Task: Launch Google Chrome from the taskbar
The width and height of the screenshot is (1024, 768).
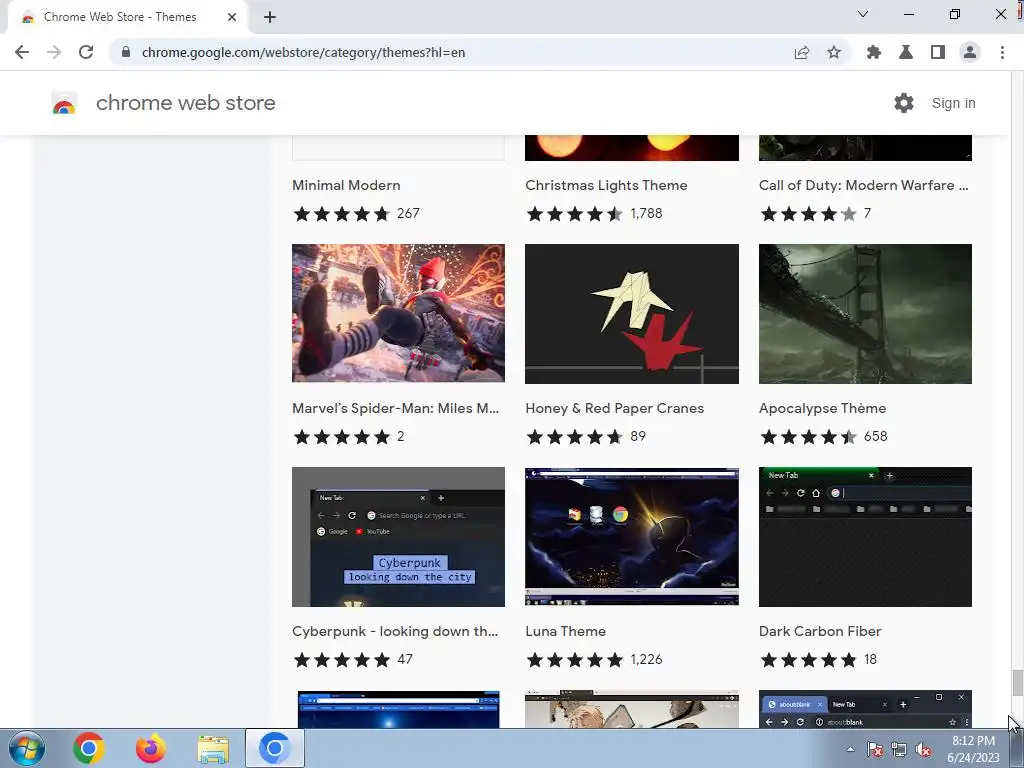Action: point(89,748)
